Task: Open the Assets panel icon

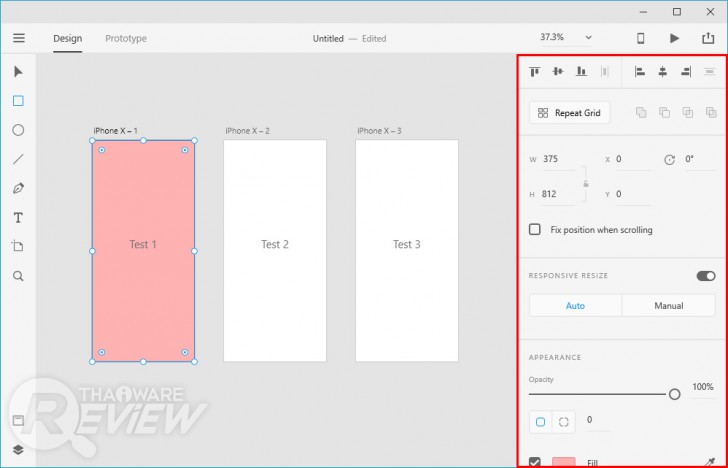Action: click(18, 421)
